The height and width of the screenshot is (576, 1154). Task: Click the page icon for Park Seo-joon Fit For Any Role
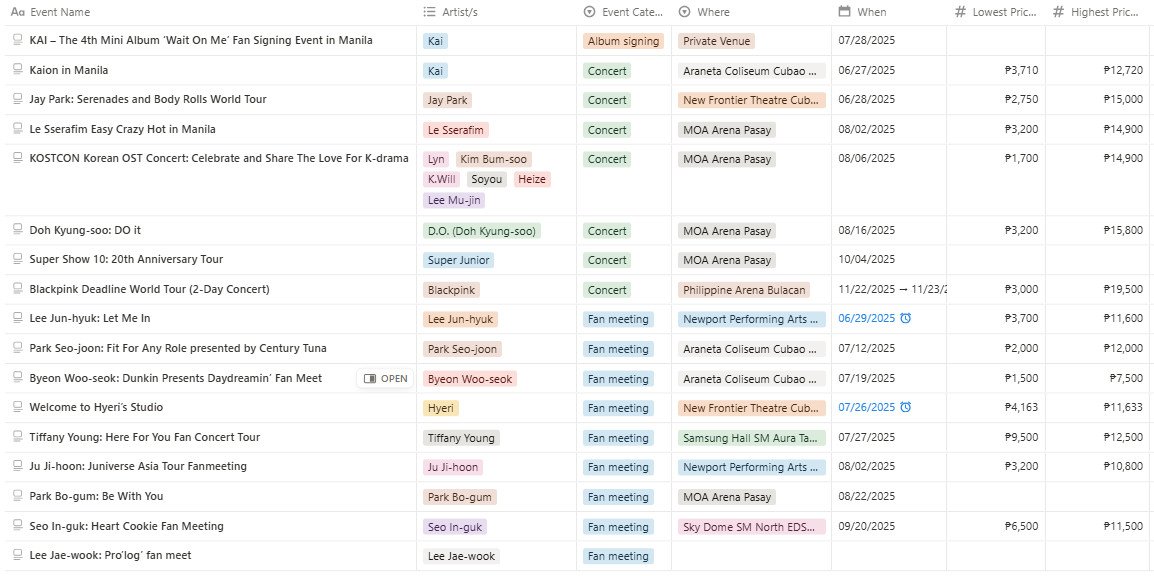pyautogui.click(x=18, y=348)
